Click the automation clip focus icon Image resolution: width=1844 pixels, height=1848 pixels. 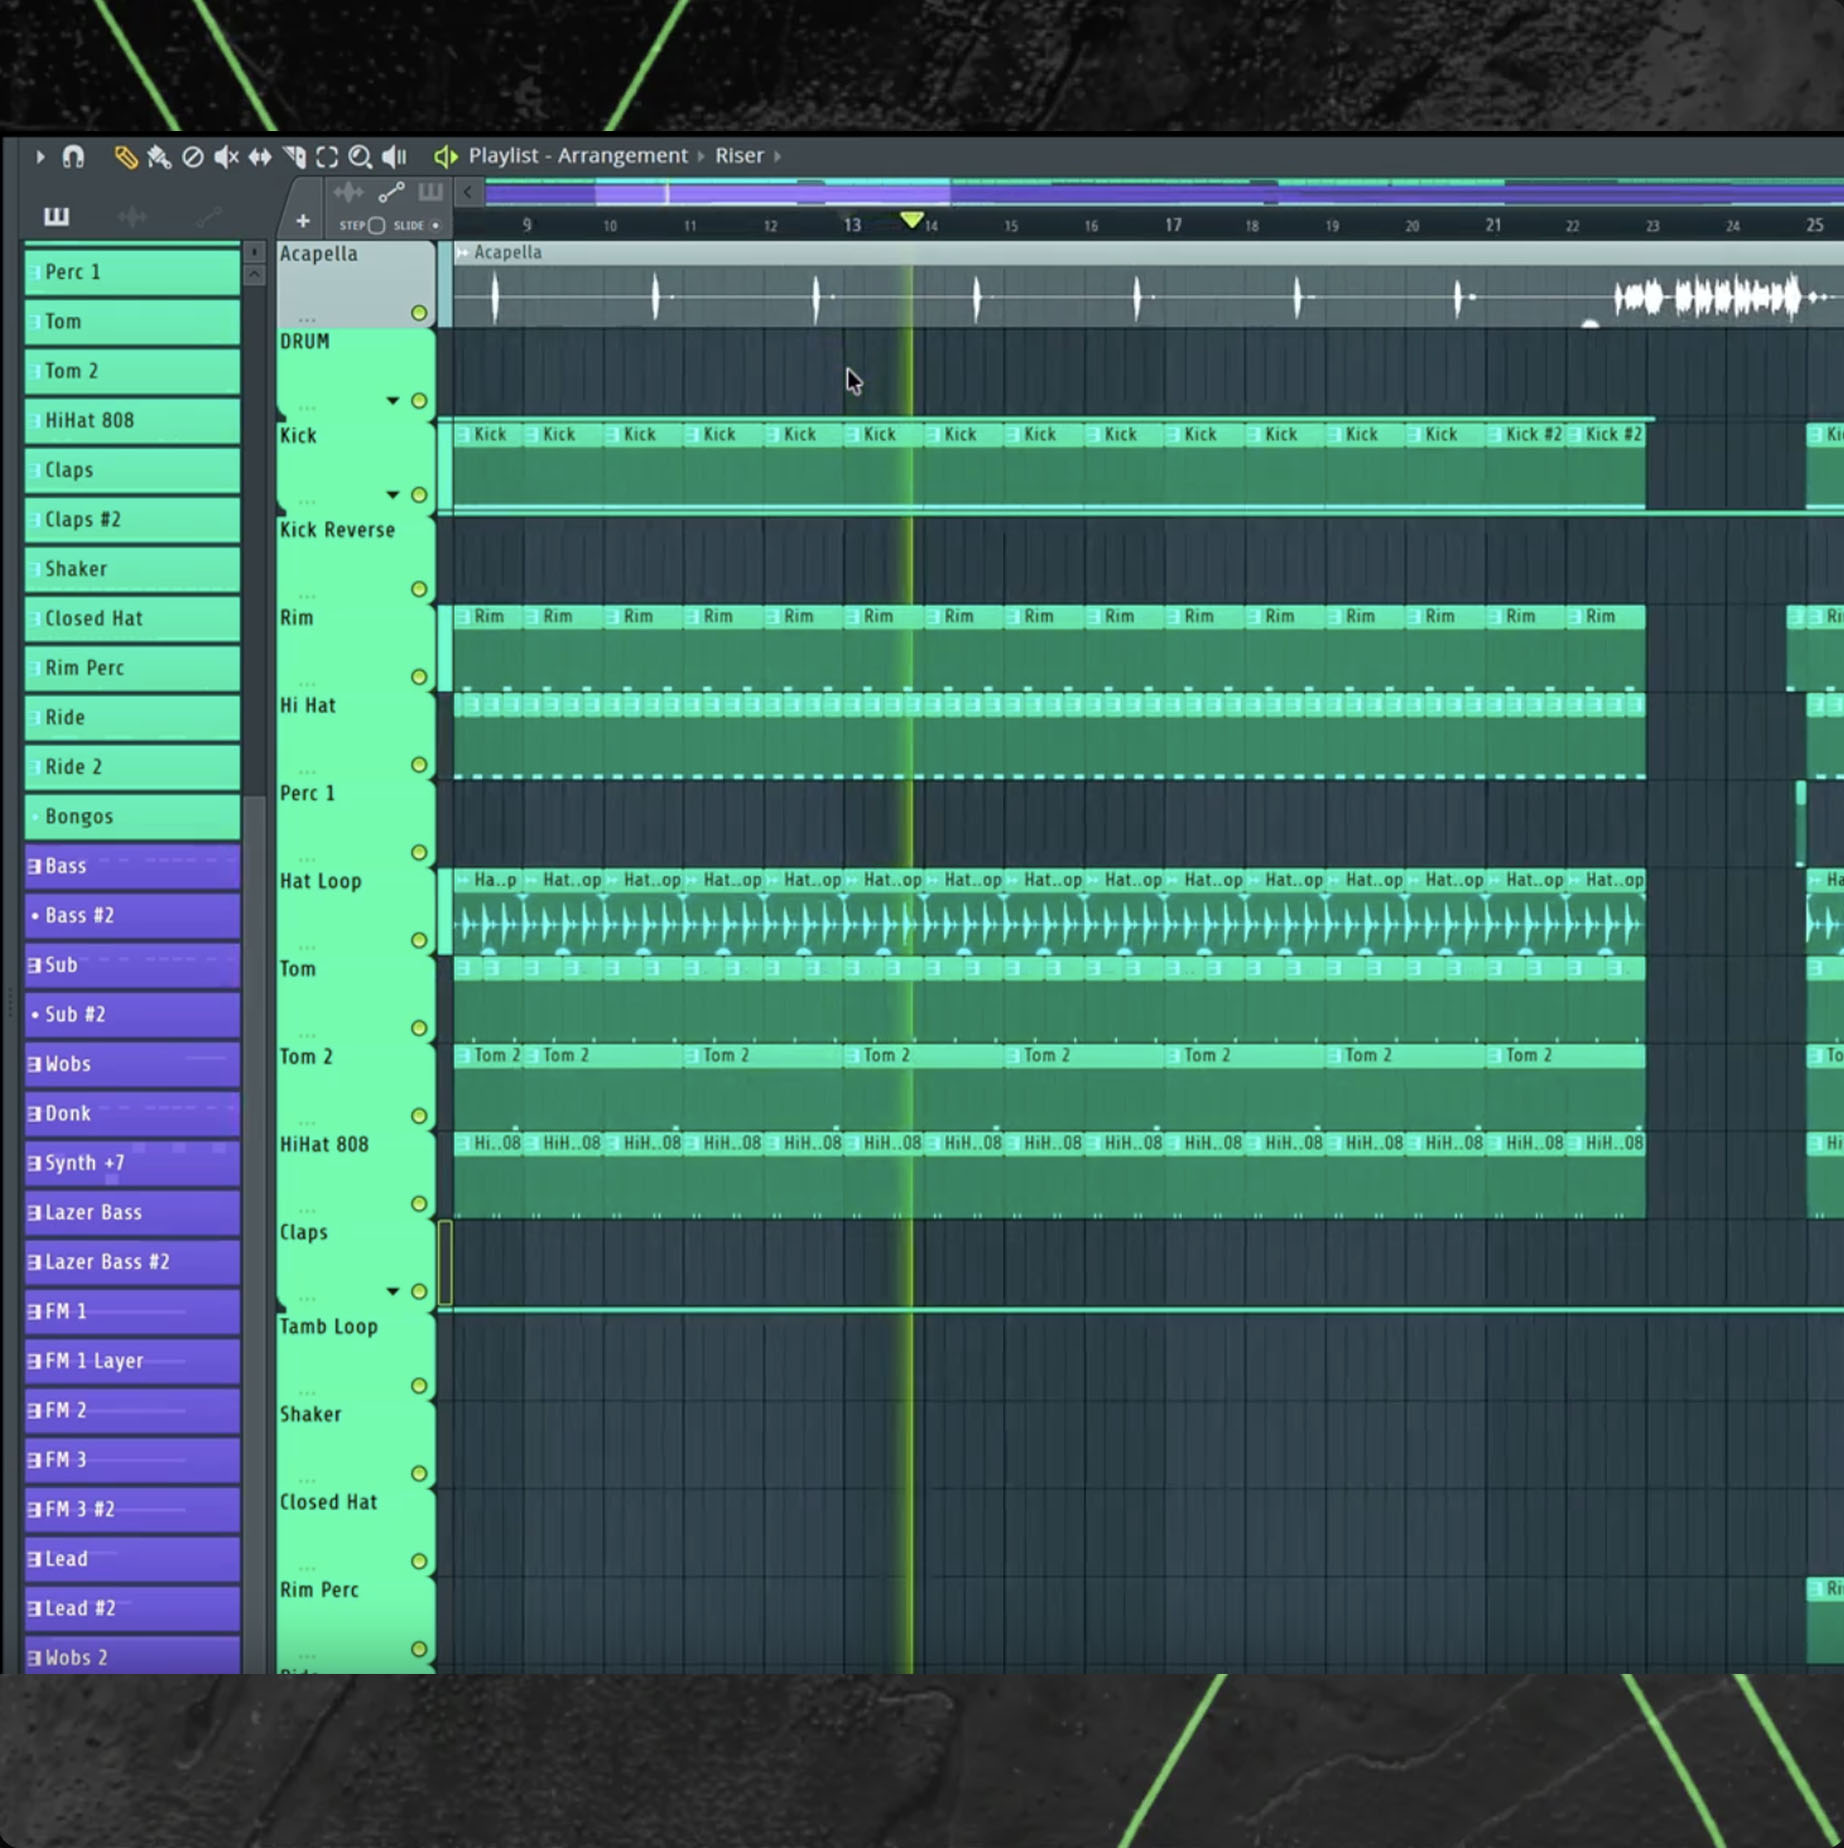point(391,192)
